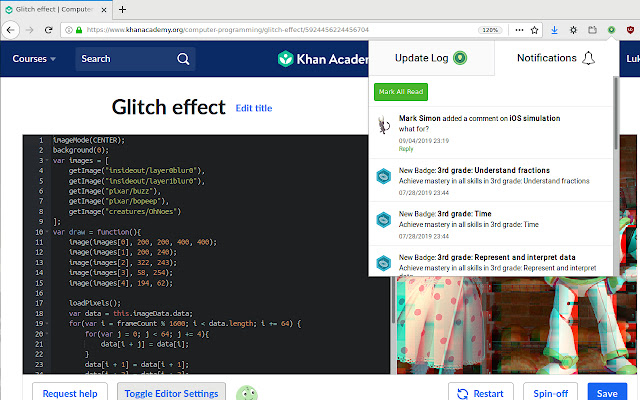Viewport: 640px width, 400px height.
Task: Restart the program with Restart button
Action: tap(480, 393)
